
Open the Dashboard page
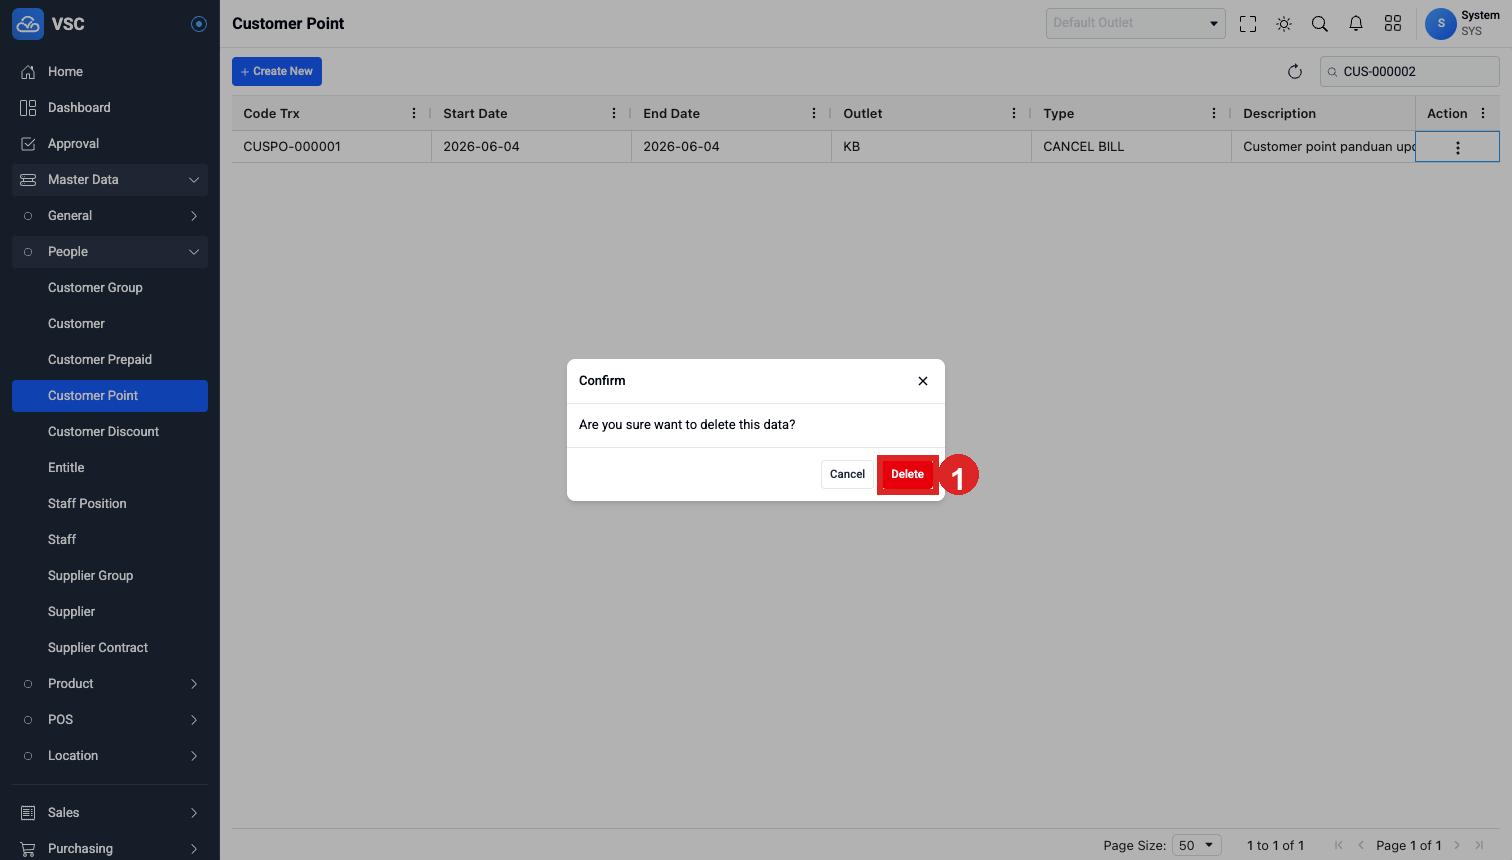point(110,108)
